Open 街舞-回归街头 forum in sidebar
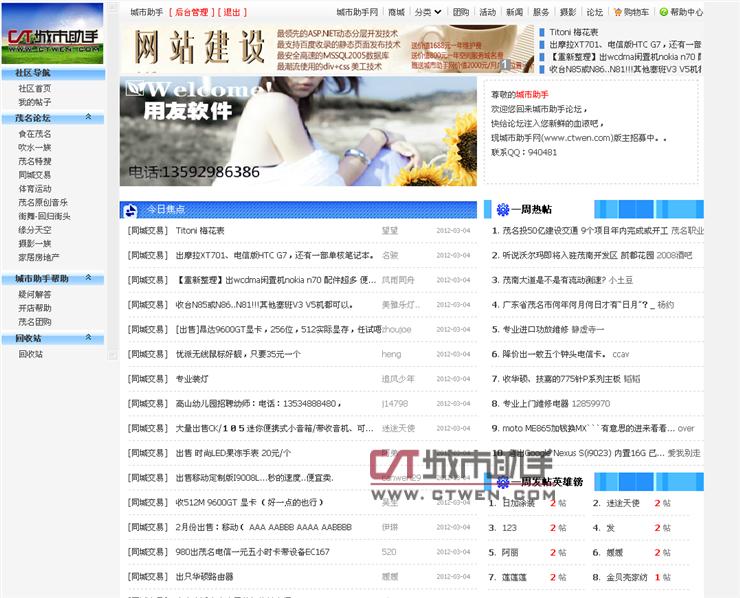Screen dimensions: 740x598 pyautogui.click(x=44, y=216)
